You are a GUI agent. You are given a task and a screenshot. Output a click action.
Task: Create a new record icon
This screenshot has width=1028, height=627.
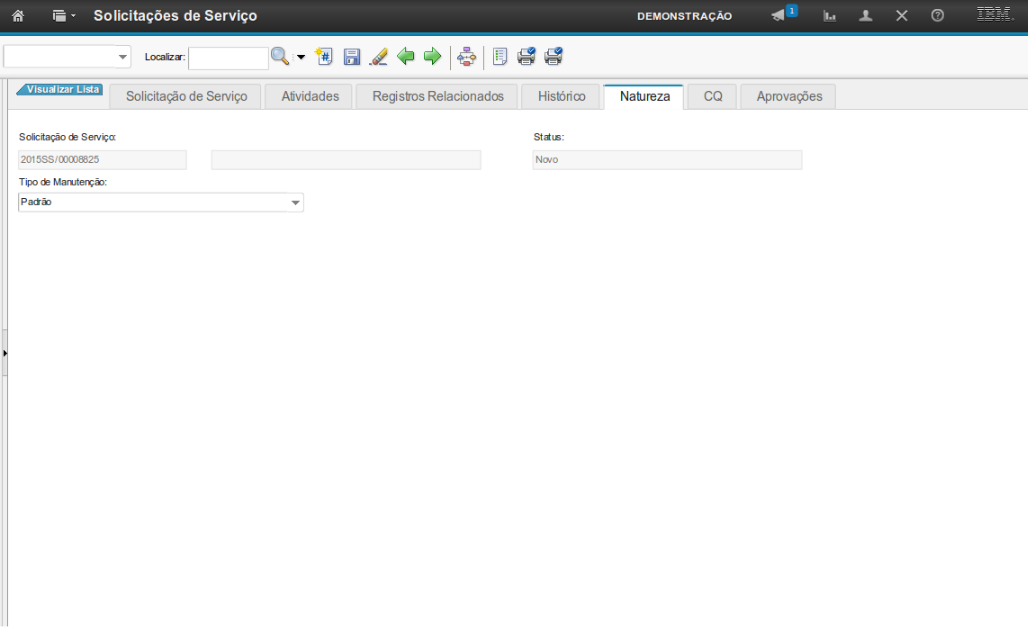pyautogui.click(x=324, y=57)
